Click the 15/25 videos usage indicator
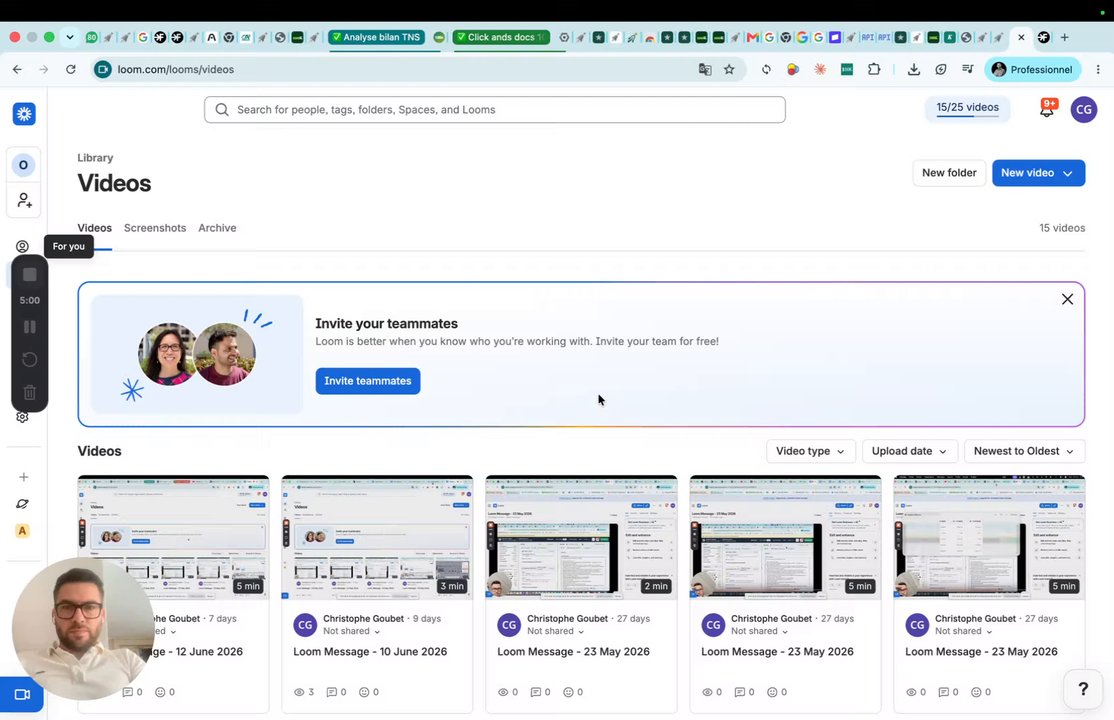1114x720 pixels. 967,109
